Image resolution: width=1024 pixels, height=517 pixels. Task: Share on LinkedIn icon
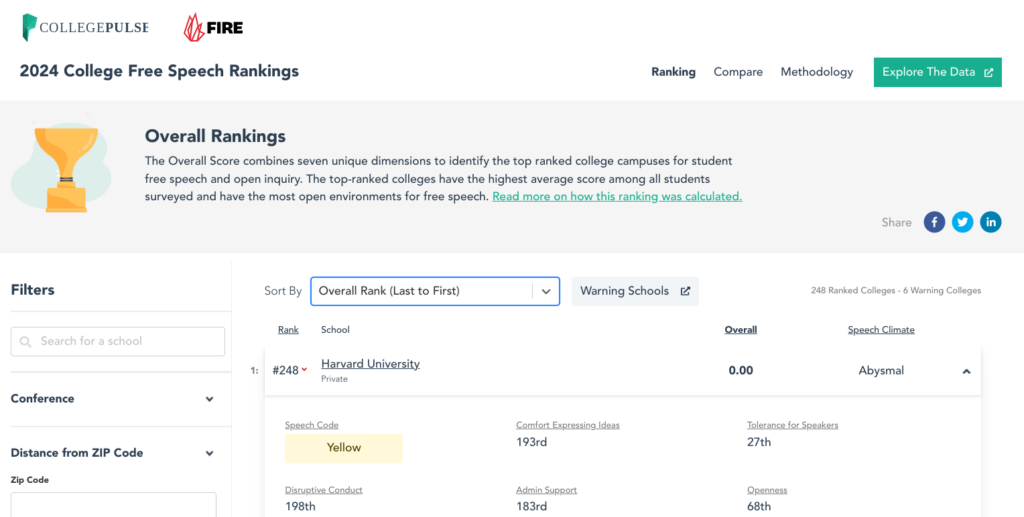tap(990, 222)
